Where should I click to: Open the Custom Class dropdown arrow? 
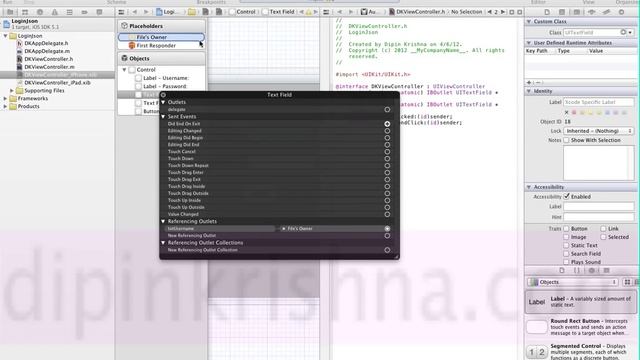pyautogui.click(x=630, y=33)
